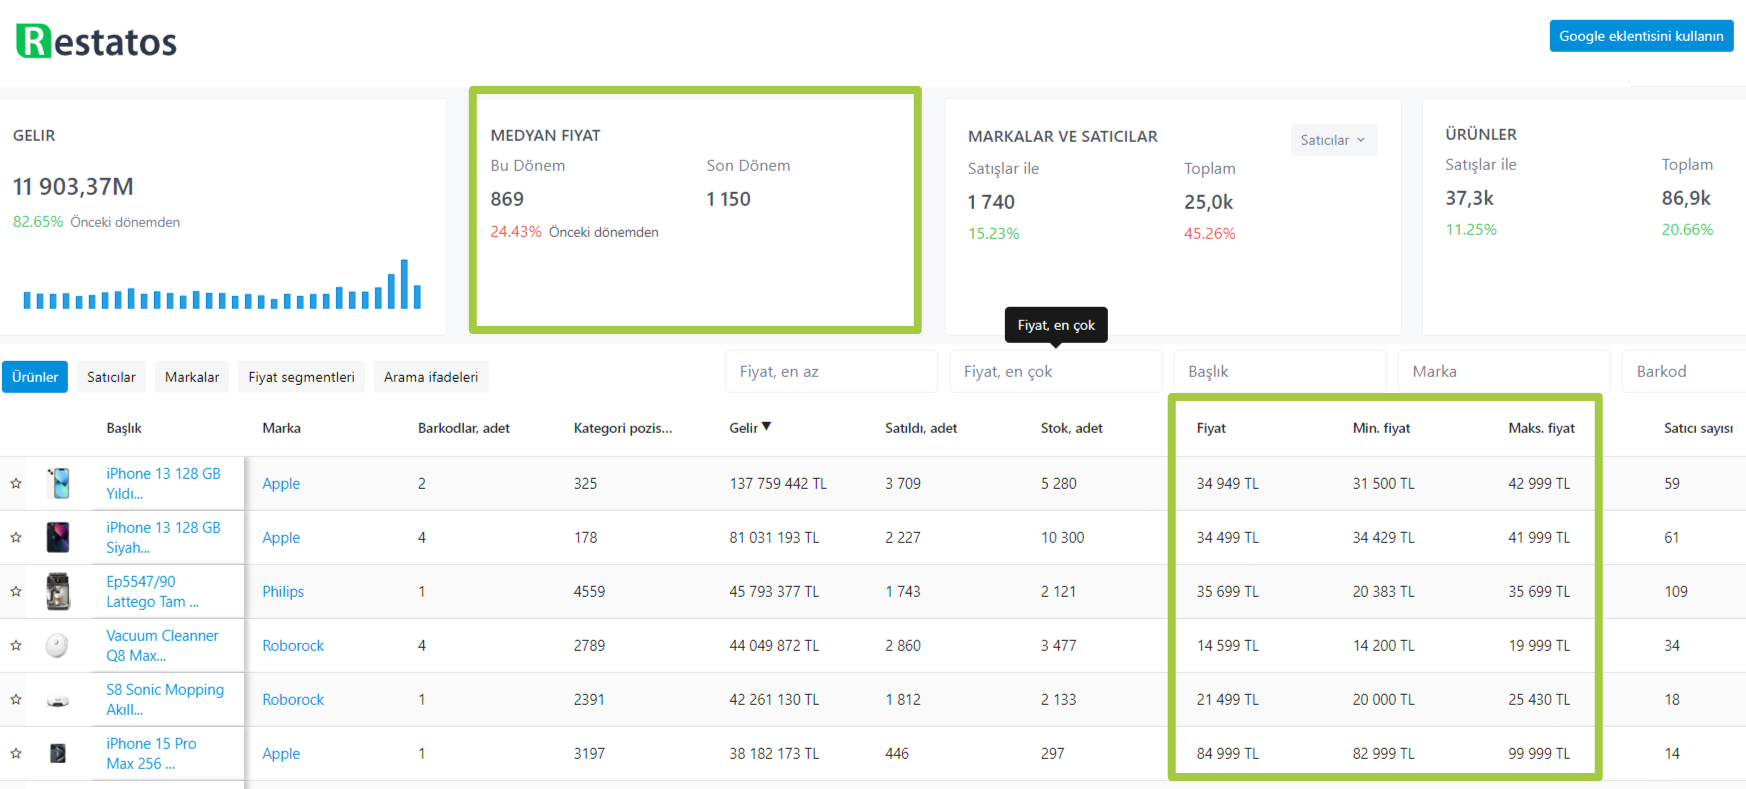Focus the Fiyat, en çok input
This screenshot has width=1746, height=789.
(1056, 371)
